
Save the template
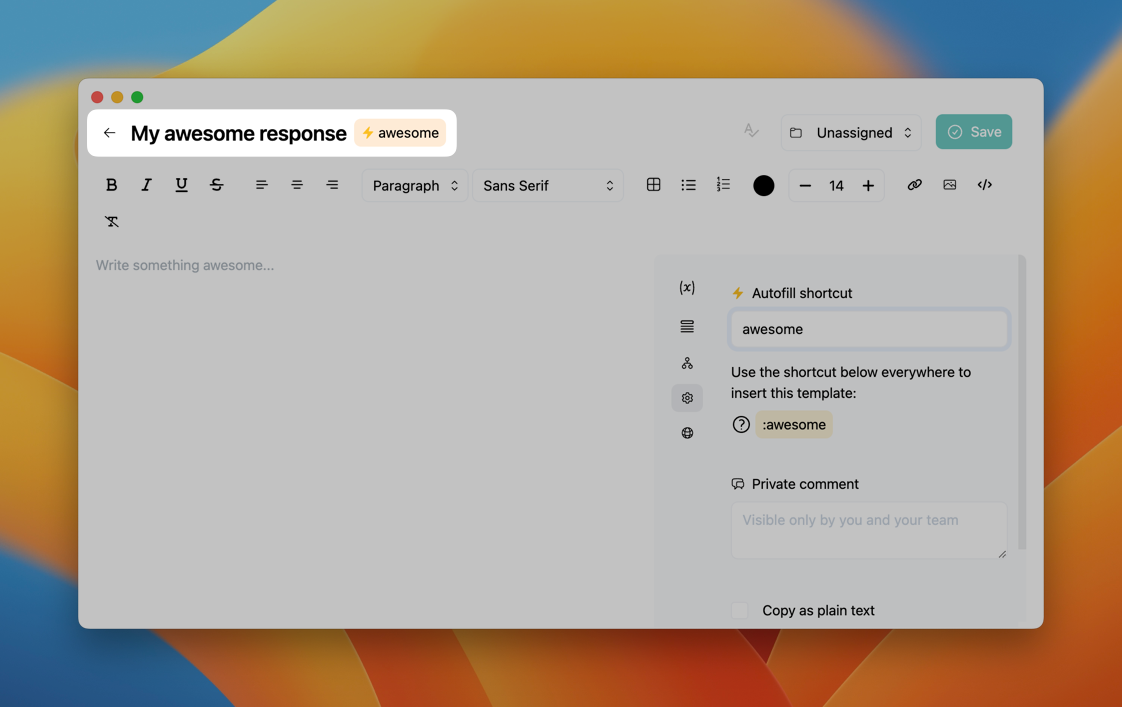click(x=973, y=132)
